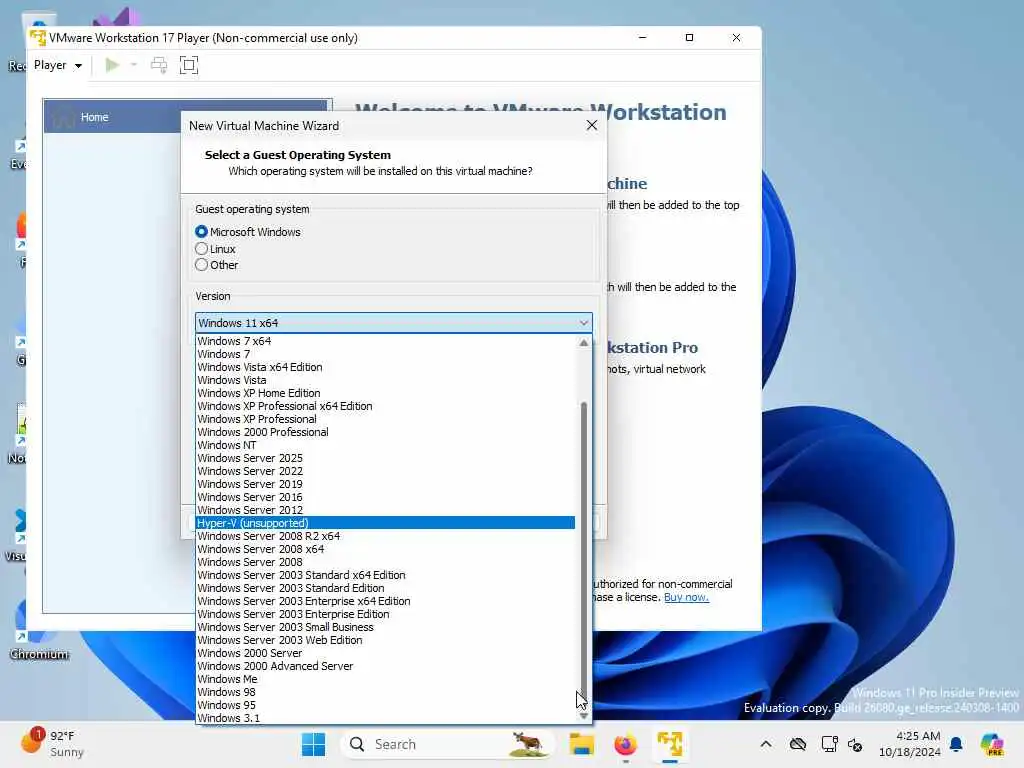Open File Explorer from taskbar
Screen dimensions: 1024x768
click(x=581, y=744)
